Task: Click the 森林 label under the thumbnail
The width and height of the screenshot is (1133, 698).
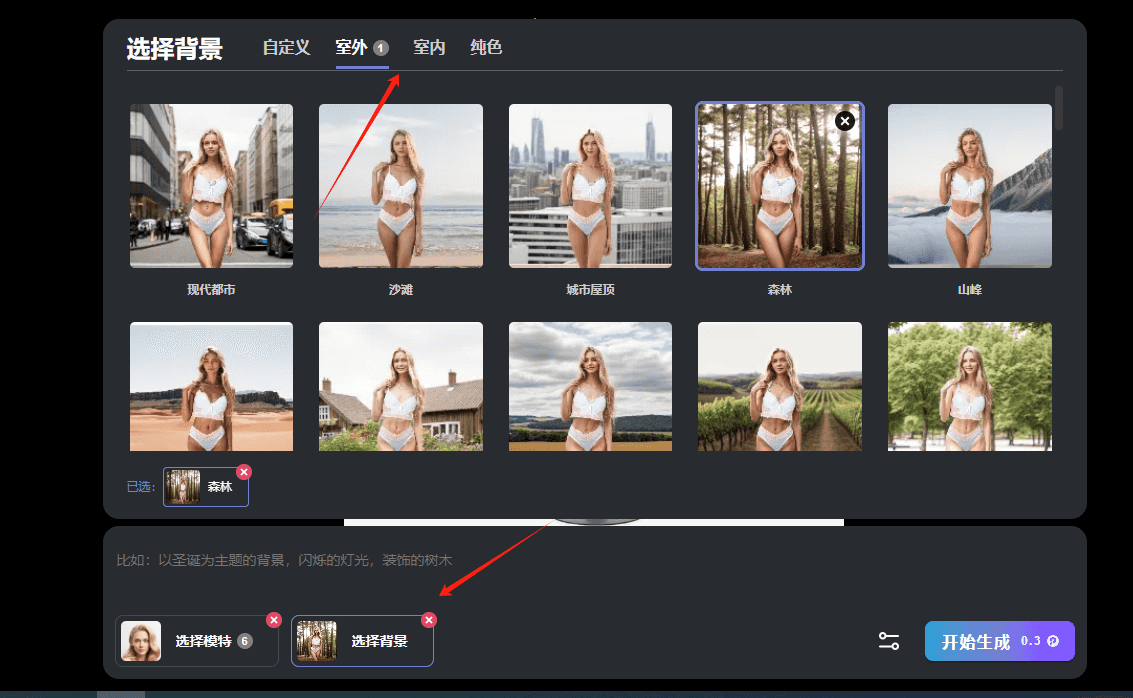Action: tap(780, 290)
